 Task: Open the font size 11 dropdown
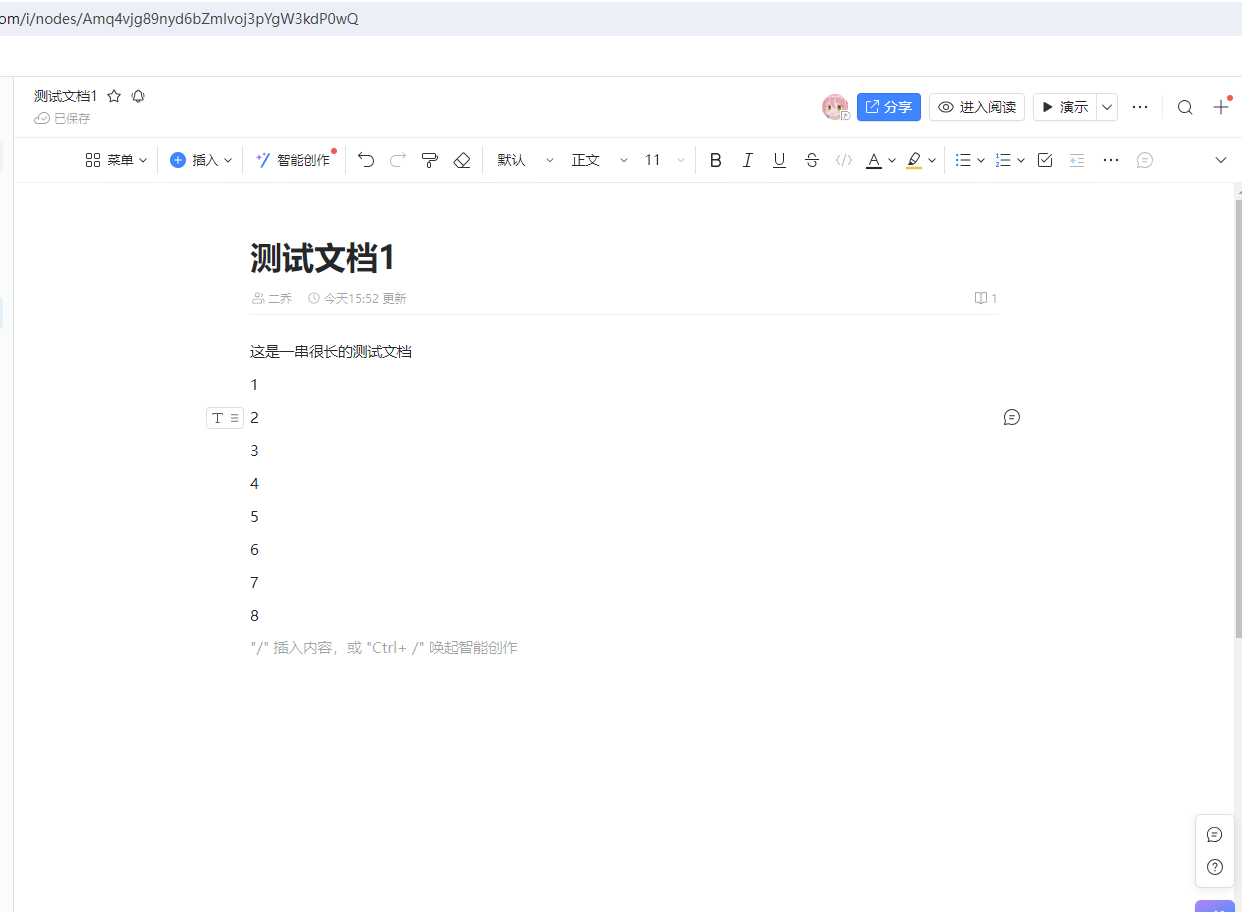(x=665, y=160)
